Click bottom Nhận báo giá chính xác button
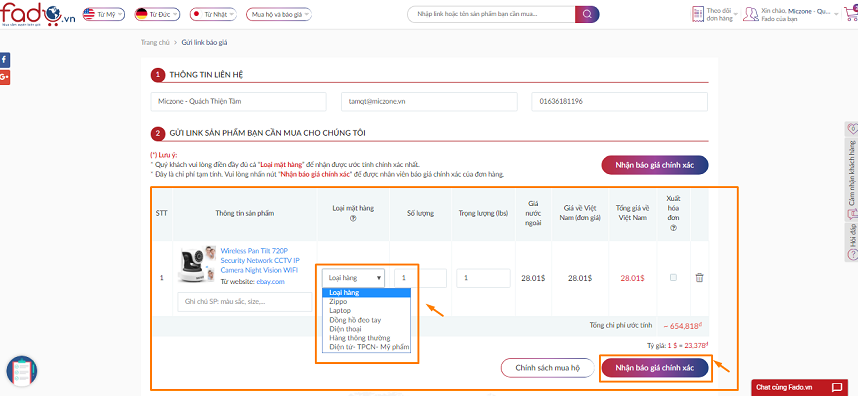 (655, 368)
